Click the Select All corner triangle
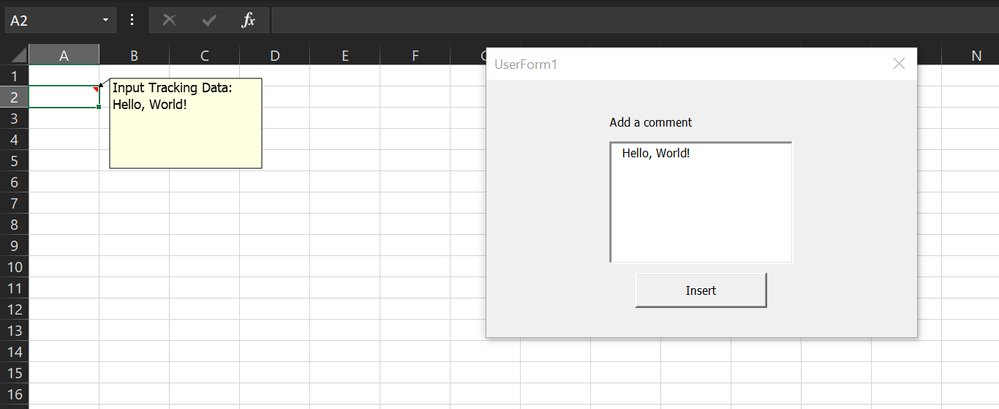The width and height of the screenshot is (999, 409). (18, 55)
